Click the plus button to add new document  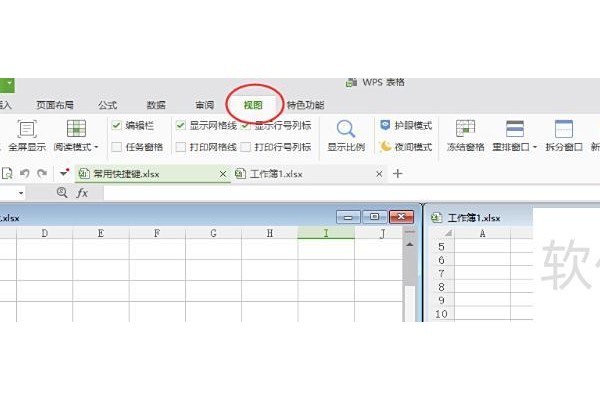click(x=398, y=174)
